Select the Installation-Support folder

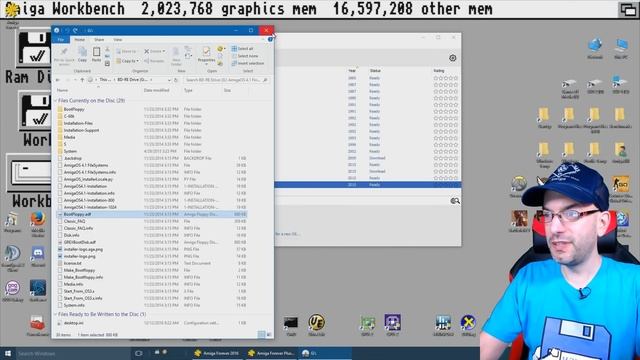tap(81, 130)
